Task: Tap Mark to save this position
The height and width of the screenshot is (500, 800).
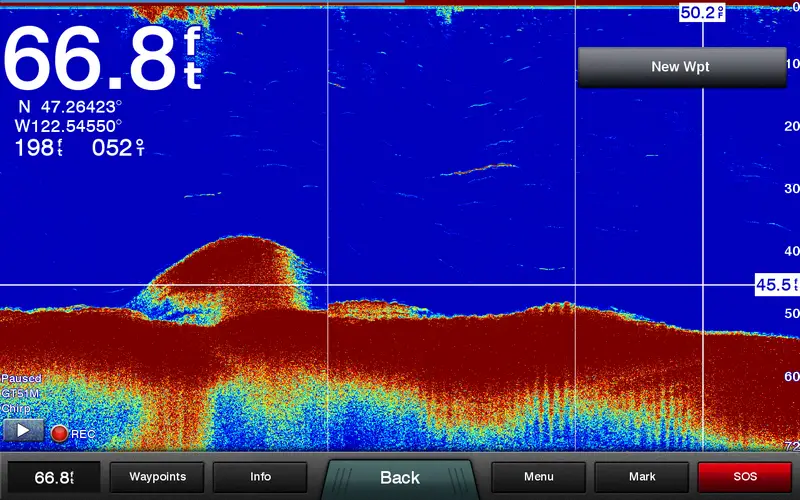Action: (642, 477)
